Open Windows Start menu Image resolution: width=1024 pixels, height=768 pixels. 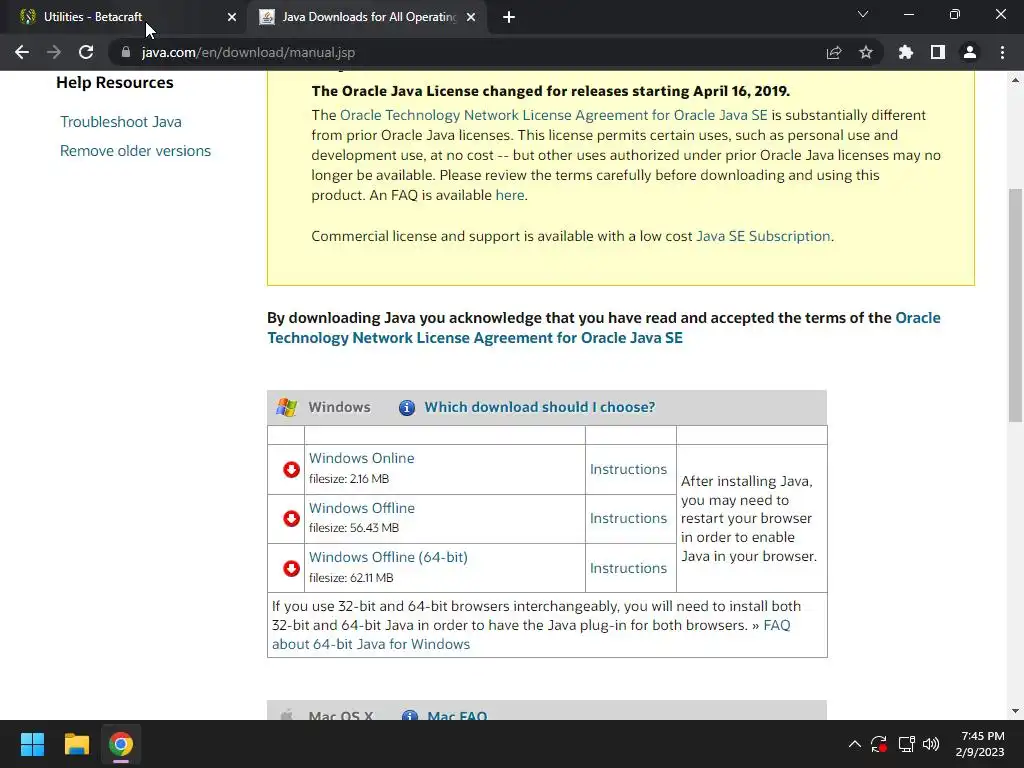click(x=32, y=744)
